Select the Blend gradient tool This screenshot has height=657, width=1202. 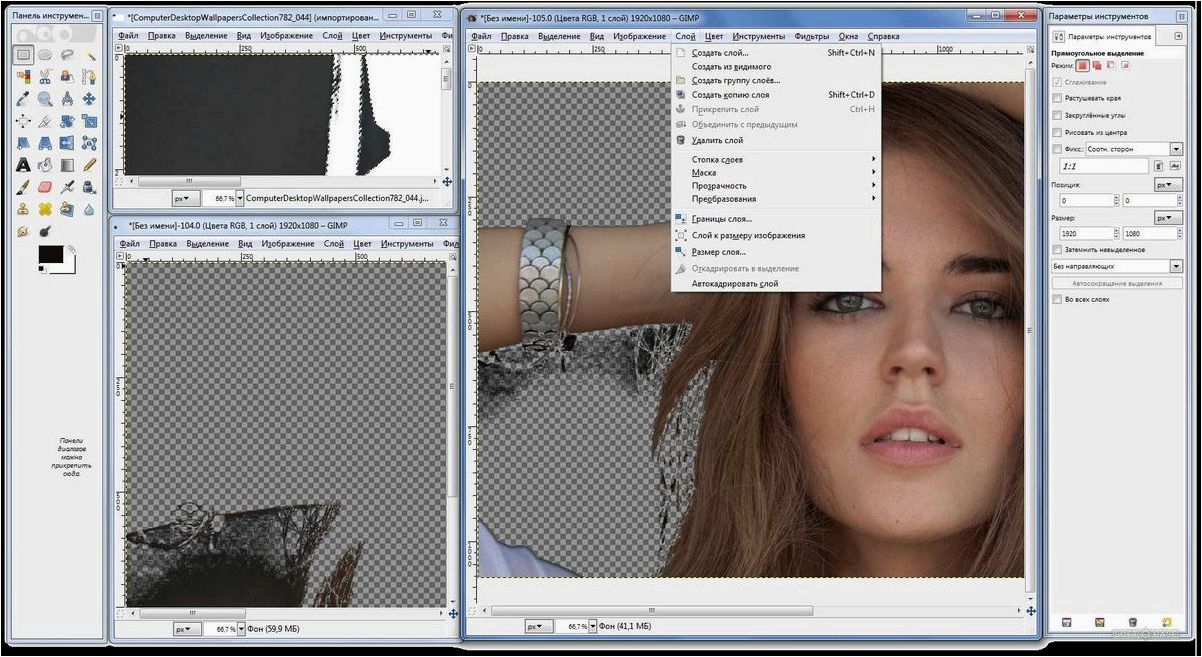click(67, 165)
